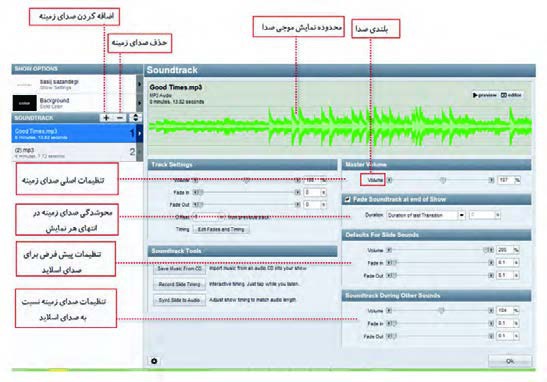Click the Sync Slide to Audio button
Viewport: 547px width, 382px height.
coord(179,300)
